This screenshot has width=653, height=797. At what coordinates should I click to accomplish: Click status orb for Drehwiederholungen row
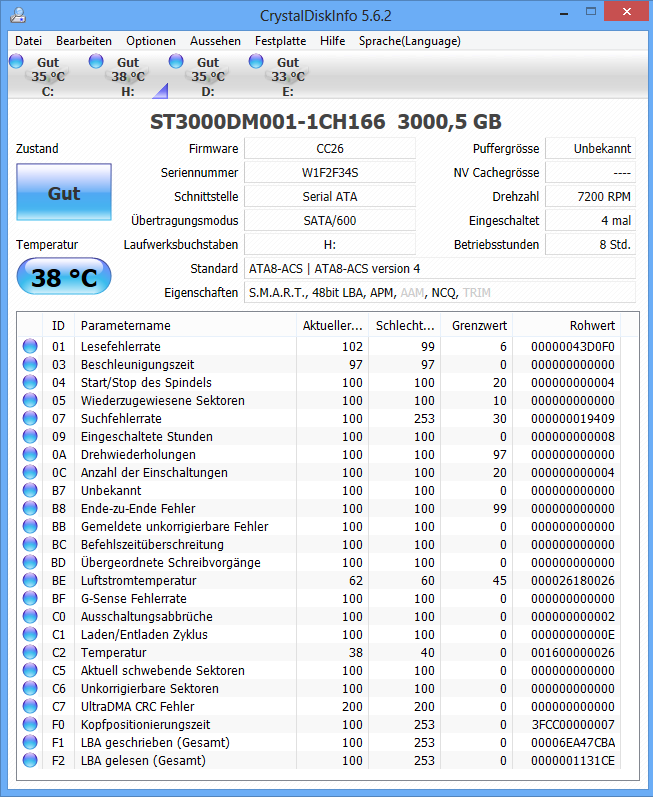pos(30,454)
